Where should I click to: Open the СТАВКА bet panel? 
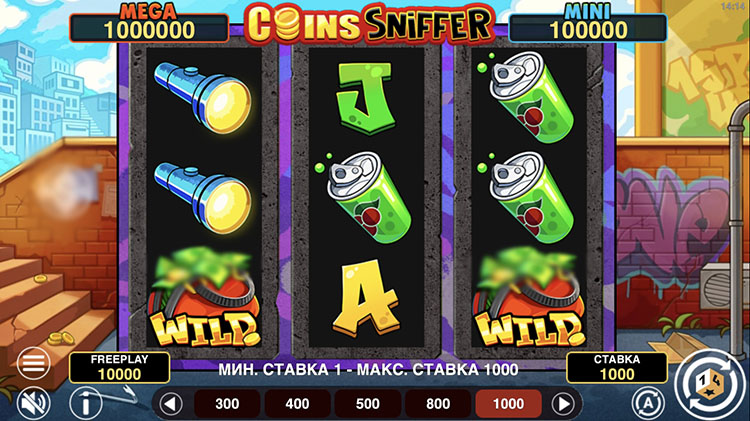(617, 367)
